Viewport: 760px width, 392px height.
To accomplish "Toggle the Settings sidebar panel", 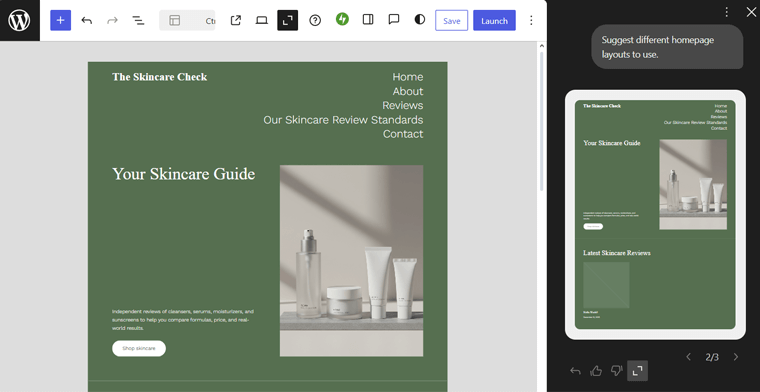I will (x=368, y=19).
